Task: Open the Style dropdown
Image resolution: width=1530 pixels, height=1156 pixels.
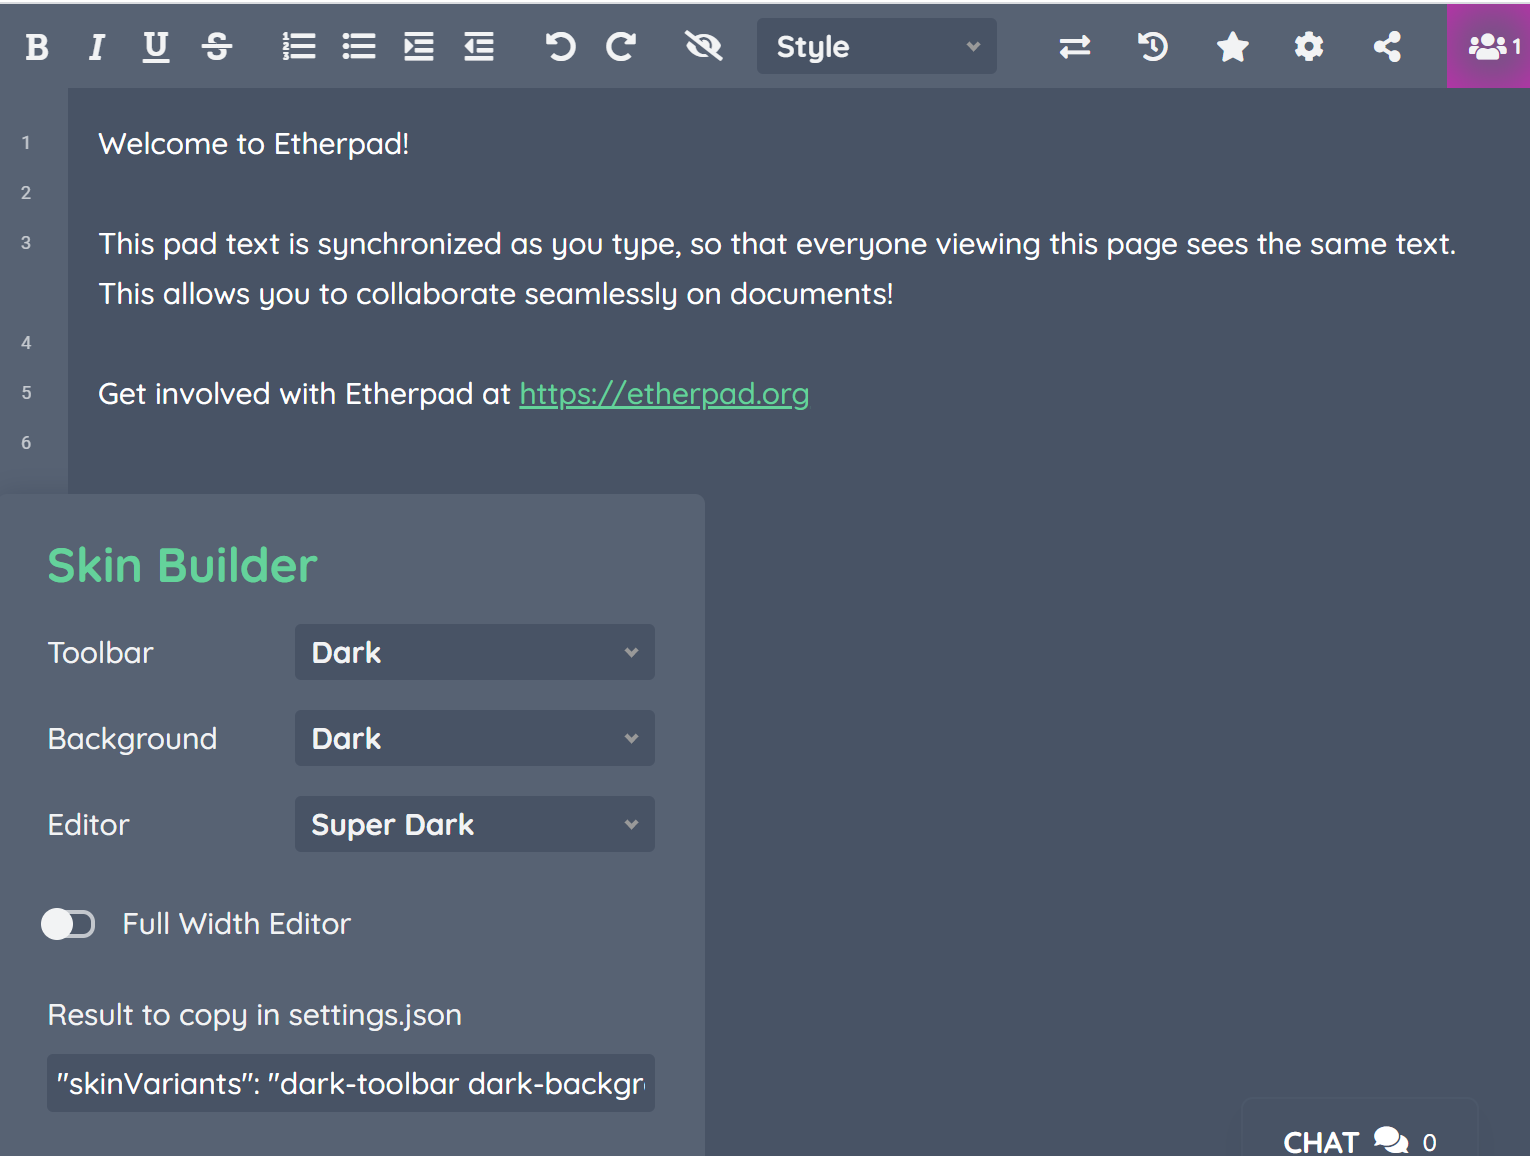Action: click(875, 46)
